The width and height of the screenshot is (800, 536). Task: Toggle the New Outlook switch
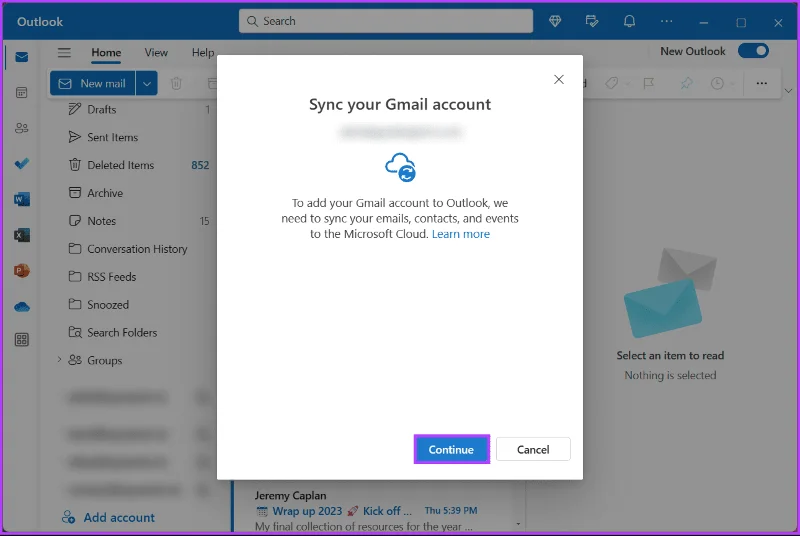coord(753,51)
